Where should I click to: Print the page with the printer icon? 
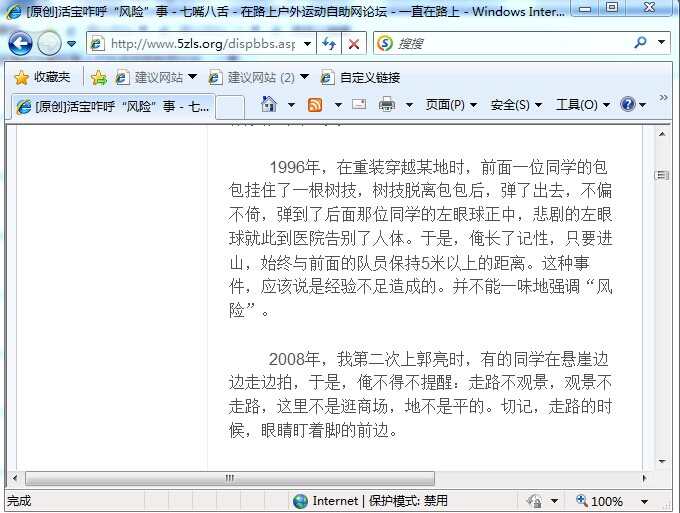tap(387, 105)
